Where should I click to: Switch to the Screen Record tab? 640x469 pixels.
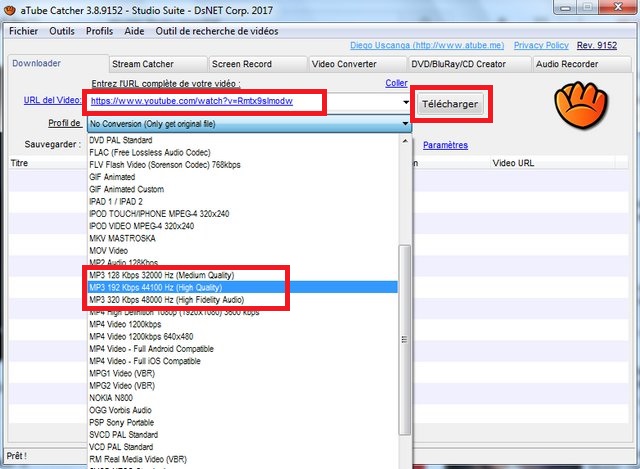coord(257,64)
